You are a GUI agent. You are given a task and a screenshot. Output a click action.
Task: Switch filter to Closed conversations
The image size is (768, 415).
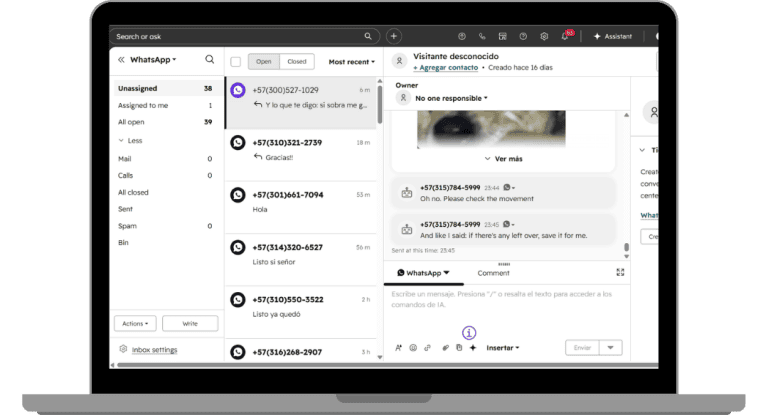[x=297, y=62]
